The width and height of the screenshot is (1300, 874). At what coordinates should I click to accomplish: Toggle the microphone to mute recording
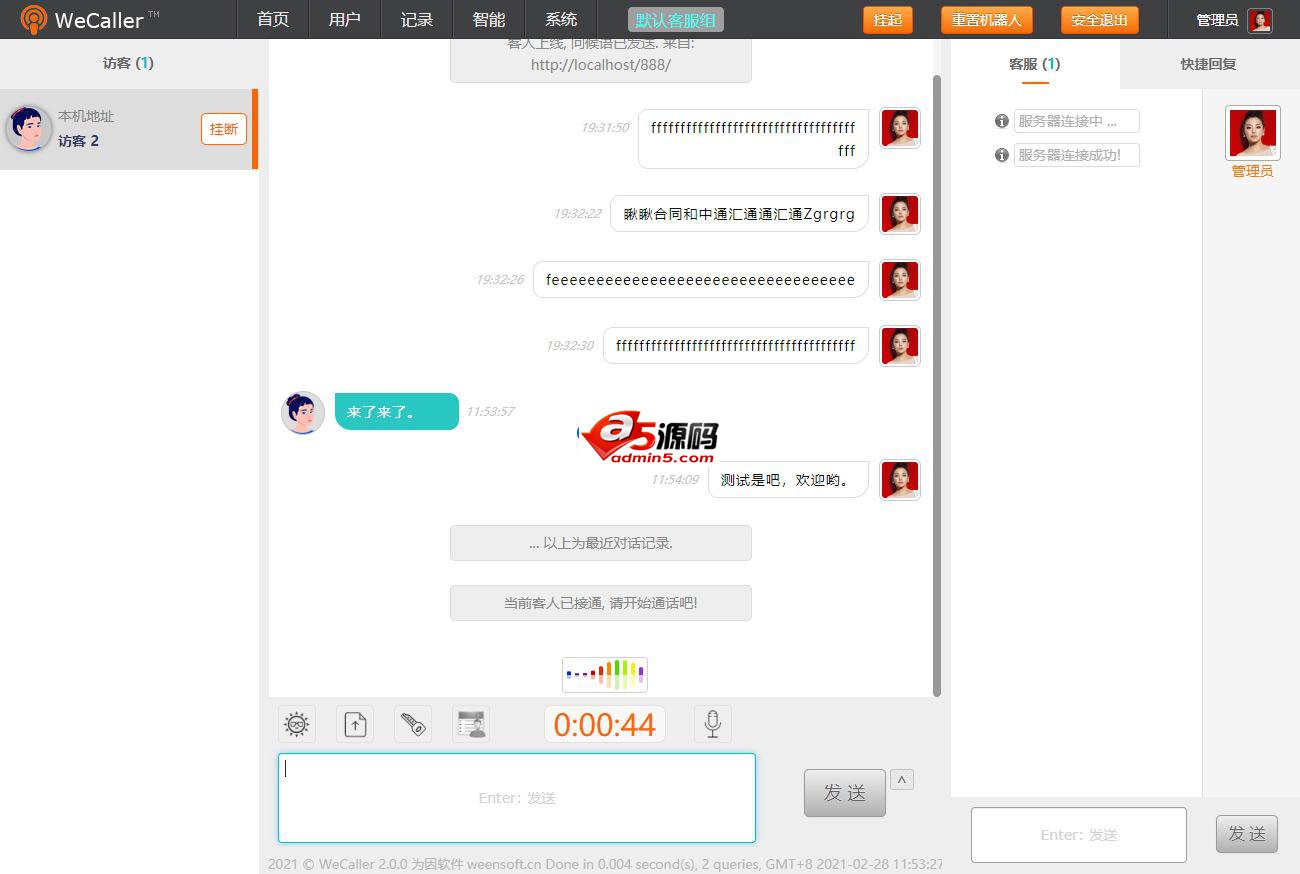[x=711, y=723]
